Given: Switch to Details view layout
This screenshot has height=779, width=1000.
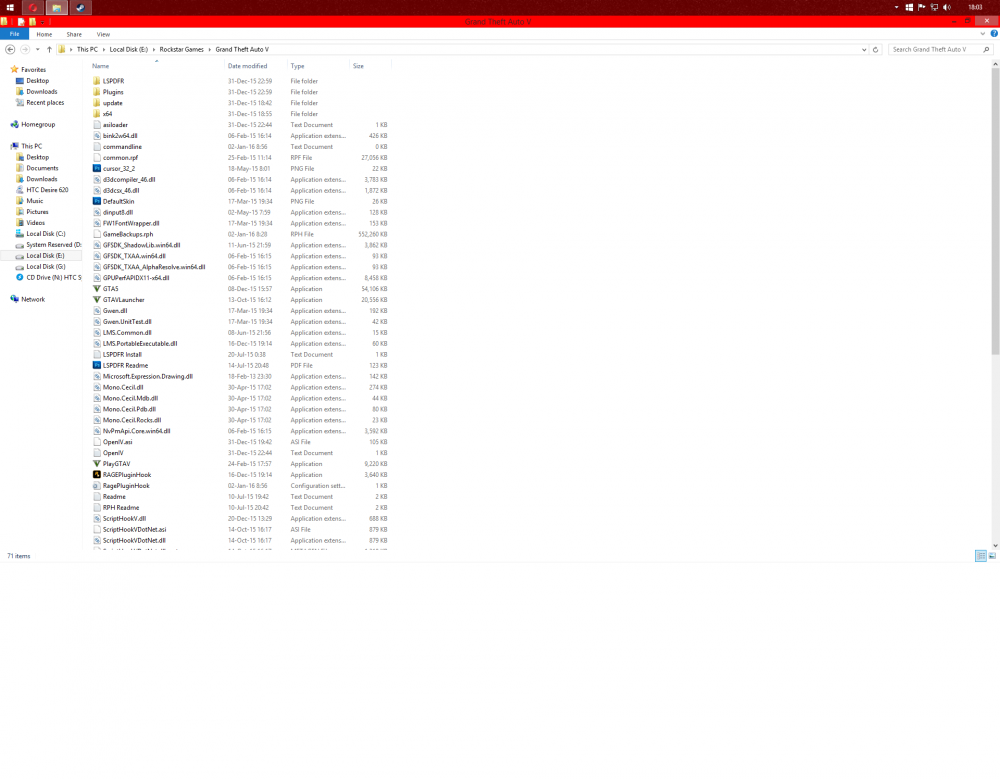Looking at the screenshot, I should [981, 556].
